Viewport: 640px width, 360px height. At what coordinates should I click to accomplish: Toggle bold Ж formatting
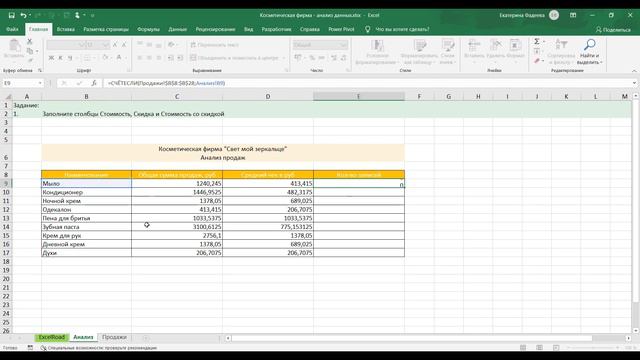(51, 58)
